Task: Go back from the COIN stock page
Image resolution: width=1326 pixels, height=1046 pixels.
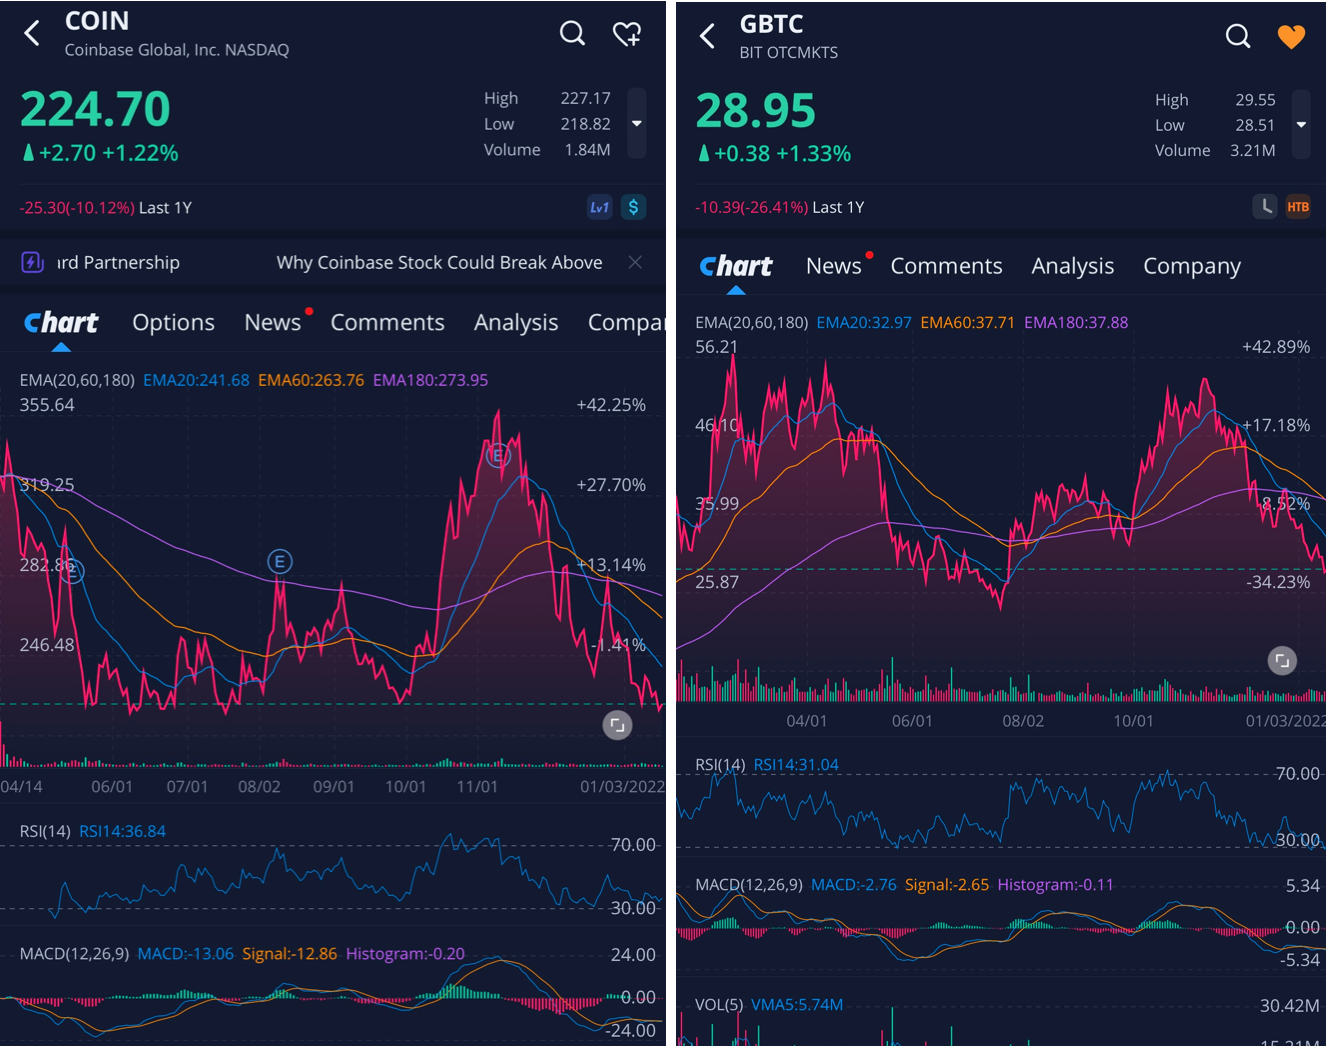Action: (32, 34)
